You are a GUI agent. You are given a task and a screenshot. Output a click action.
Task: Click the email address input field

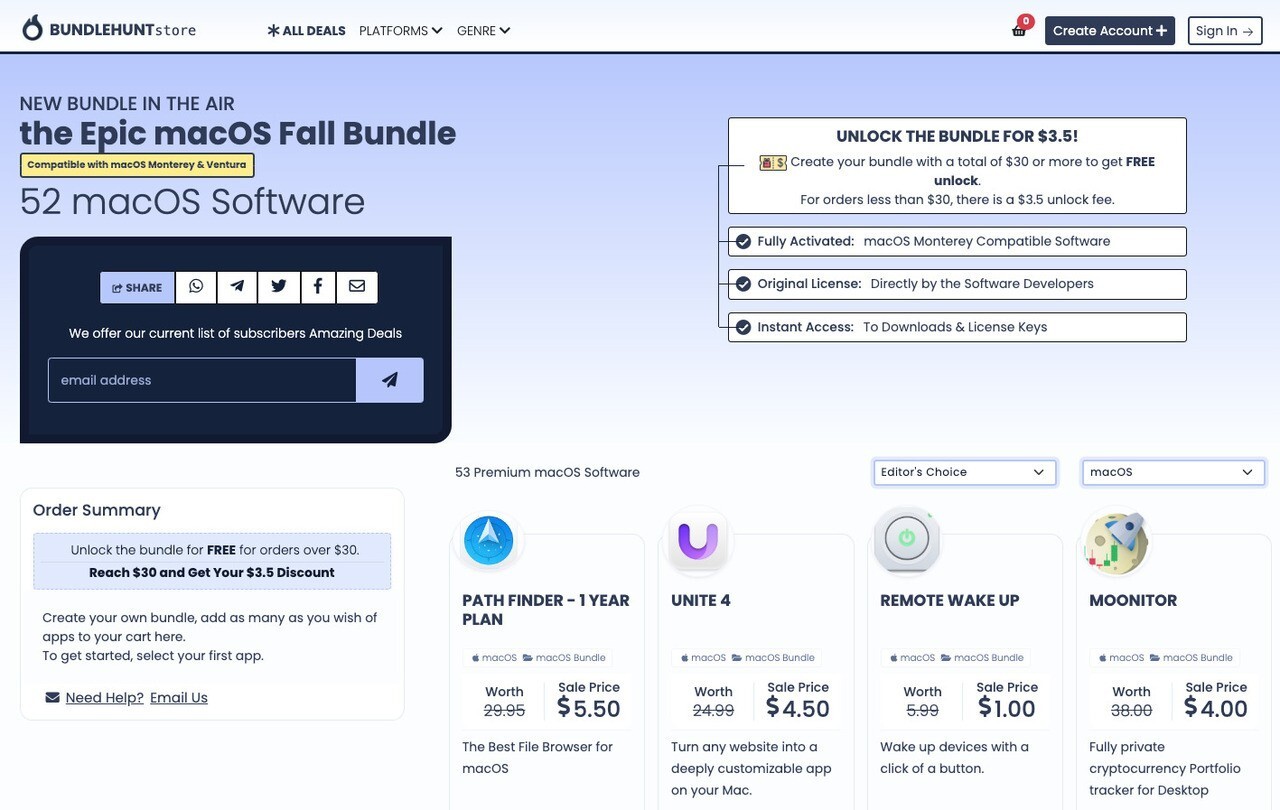pyautogui.click(x=200, y=378)
